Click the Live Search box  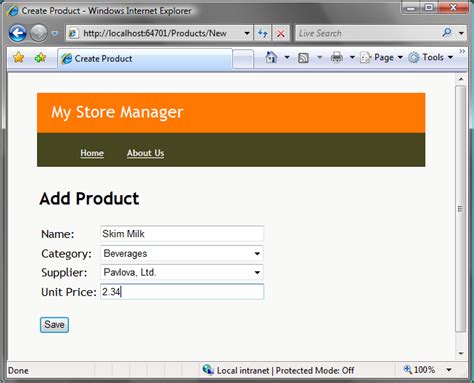pyautogui.click(x=367, y=33)
